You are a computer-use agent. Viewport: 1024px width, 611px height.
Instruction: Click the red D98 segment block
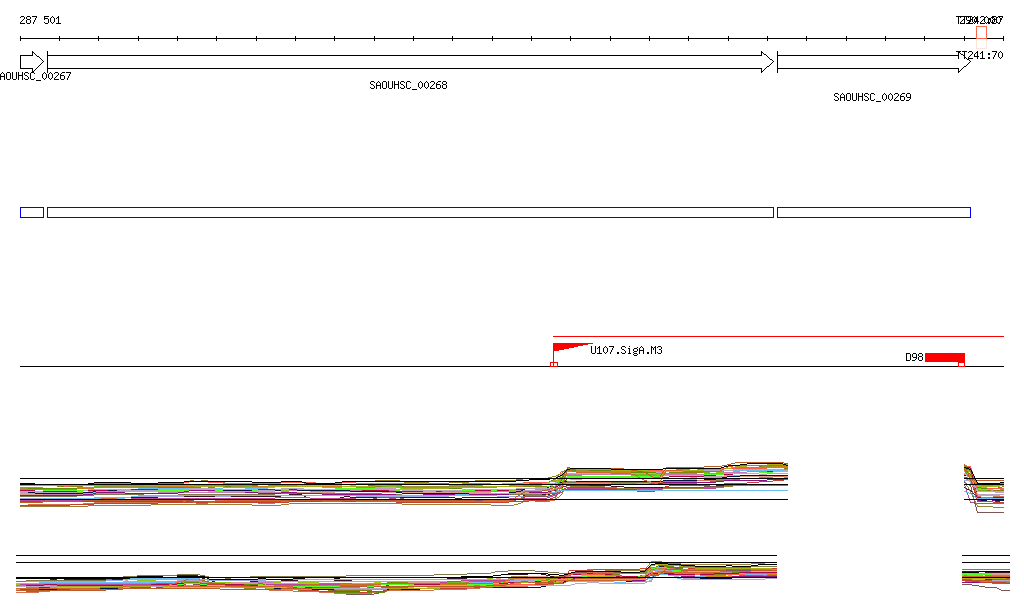[945, 358]
